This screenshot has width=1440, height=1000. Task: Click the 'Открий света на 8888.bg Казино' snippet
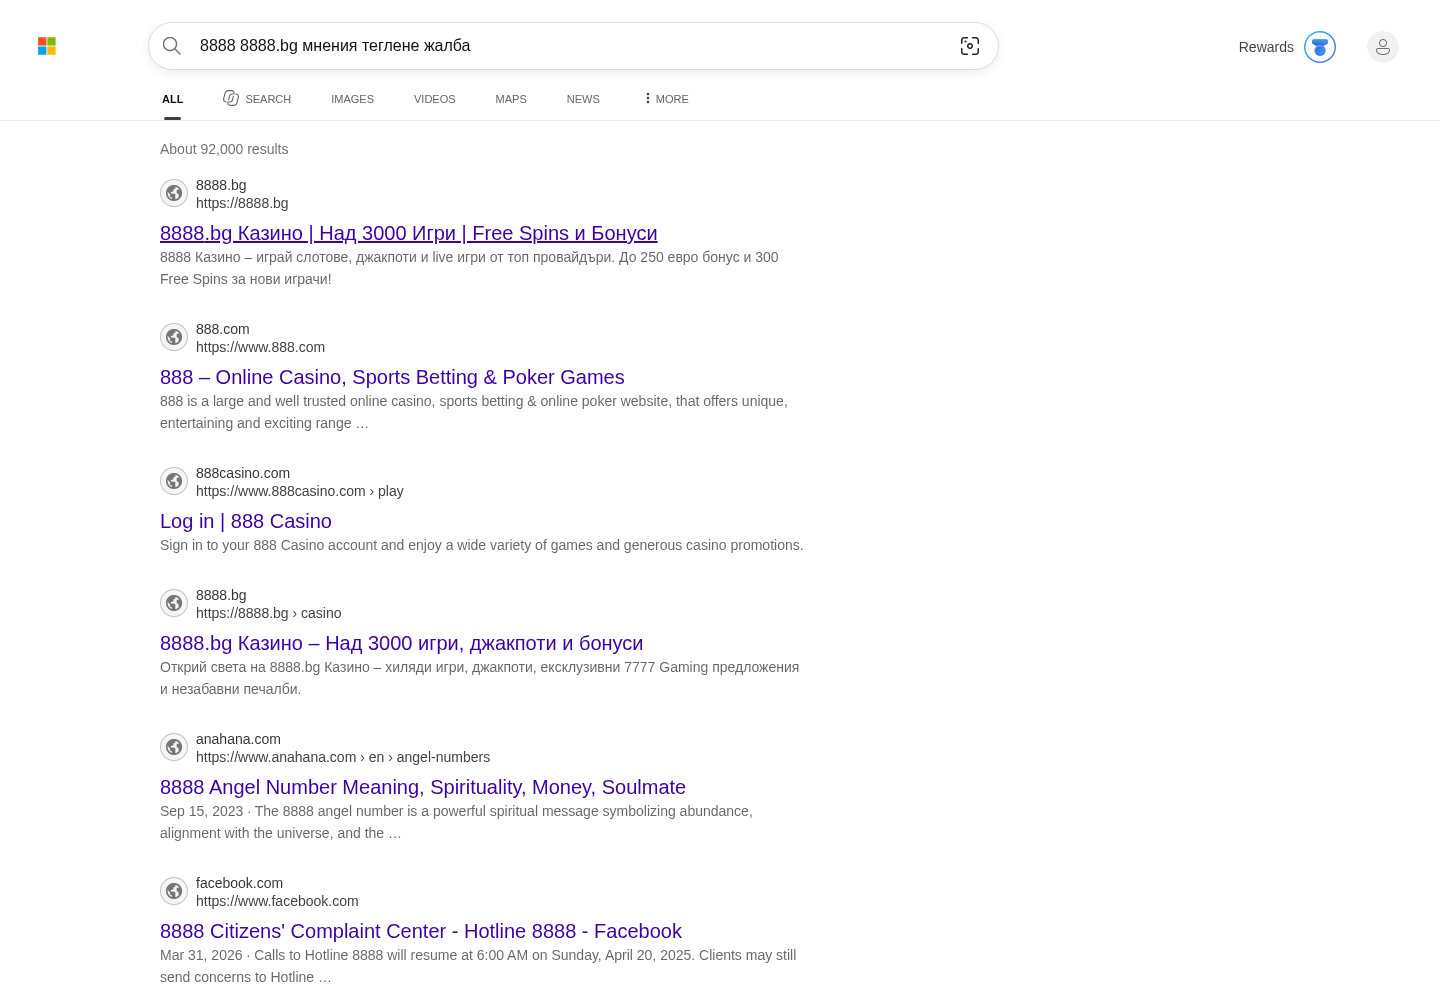point(480,678)
